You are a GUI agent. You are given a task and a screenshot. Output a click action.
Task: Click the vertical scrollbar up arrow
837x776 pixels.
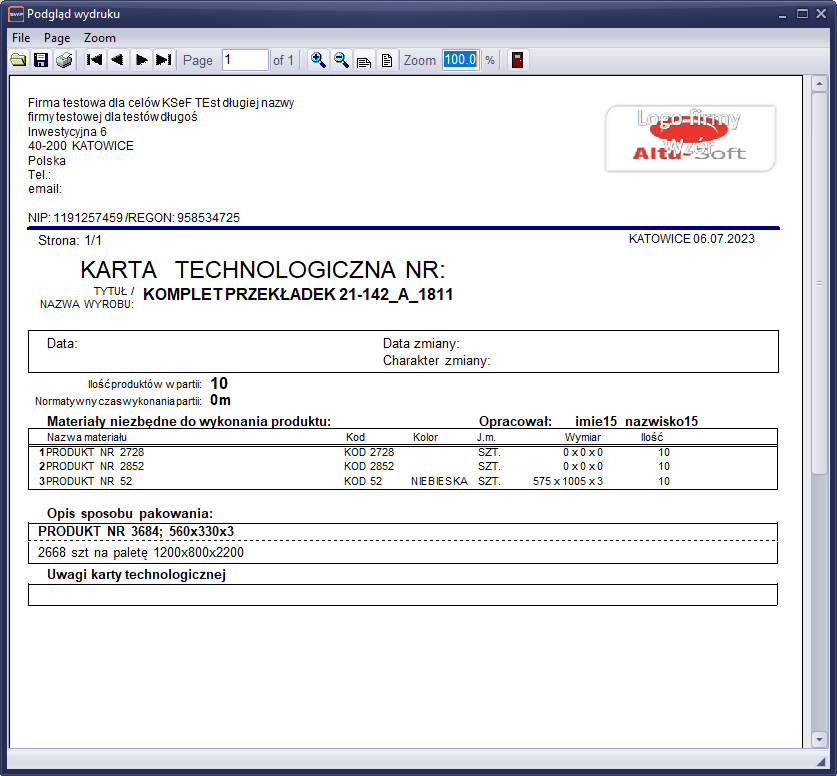(x=820, y=84)
